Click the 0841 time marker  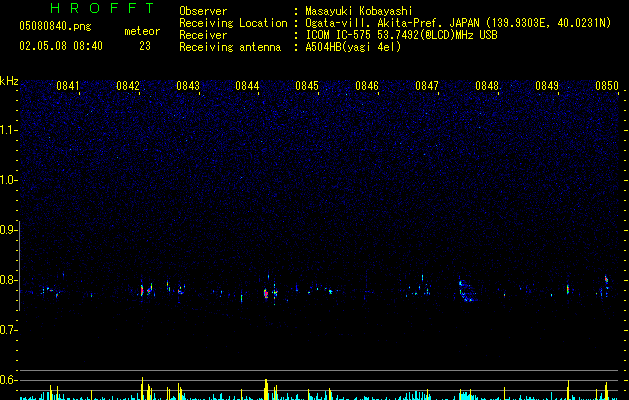tap(68, 86)
